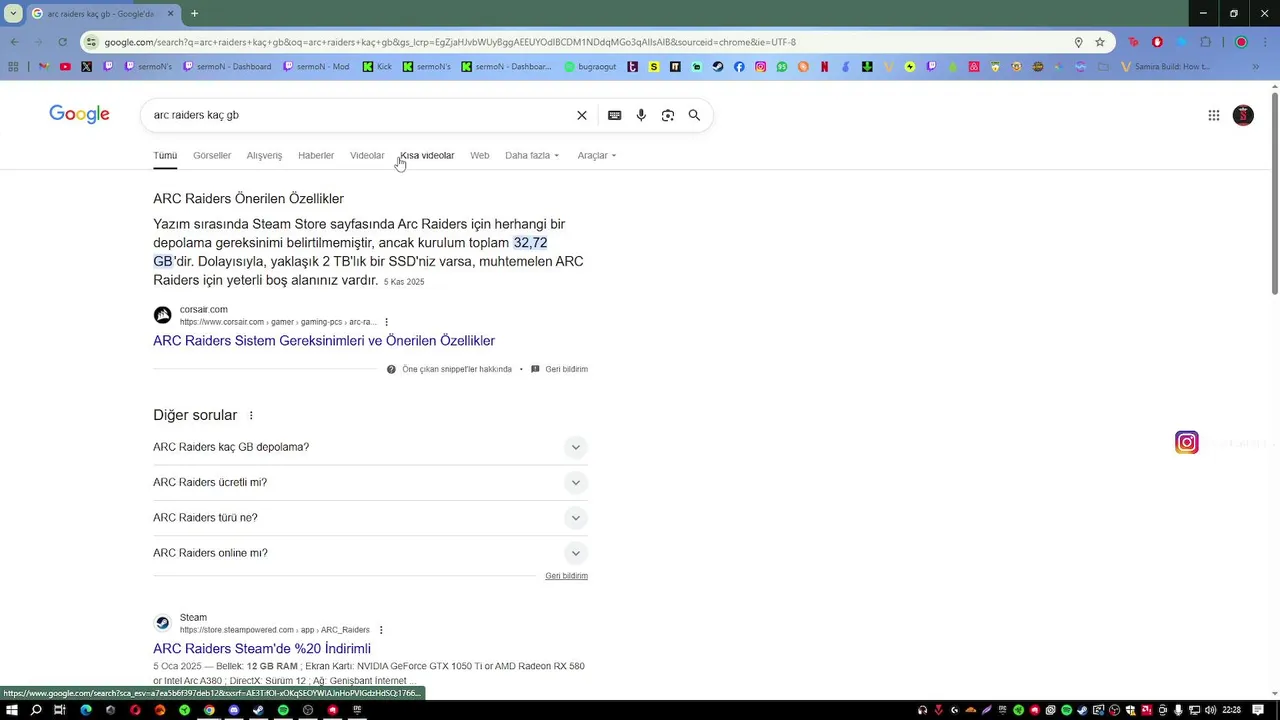Screen dimensions: 1280x720
Task: Open the bugraogut bookmark
Action: 592,67
